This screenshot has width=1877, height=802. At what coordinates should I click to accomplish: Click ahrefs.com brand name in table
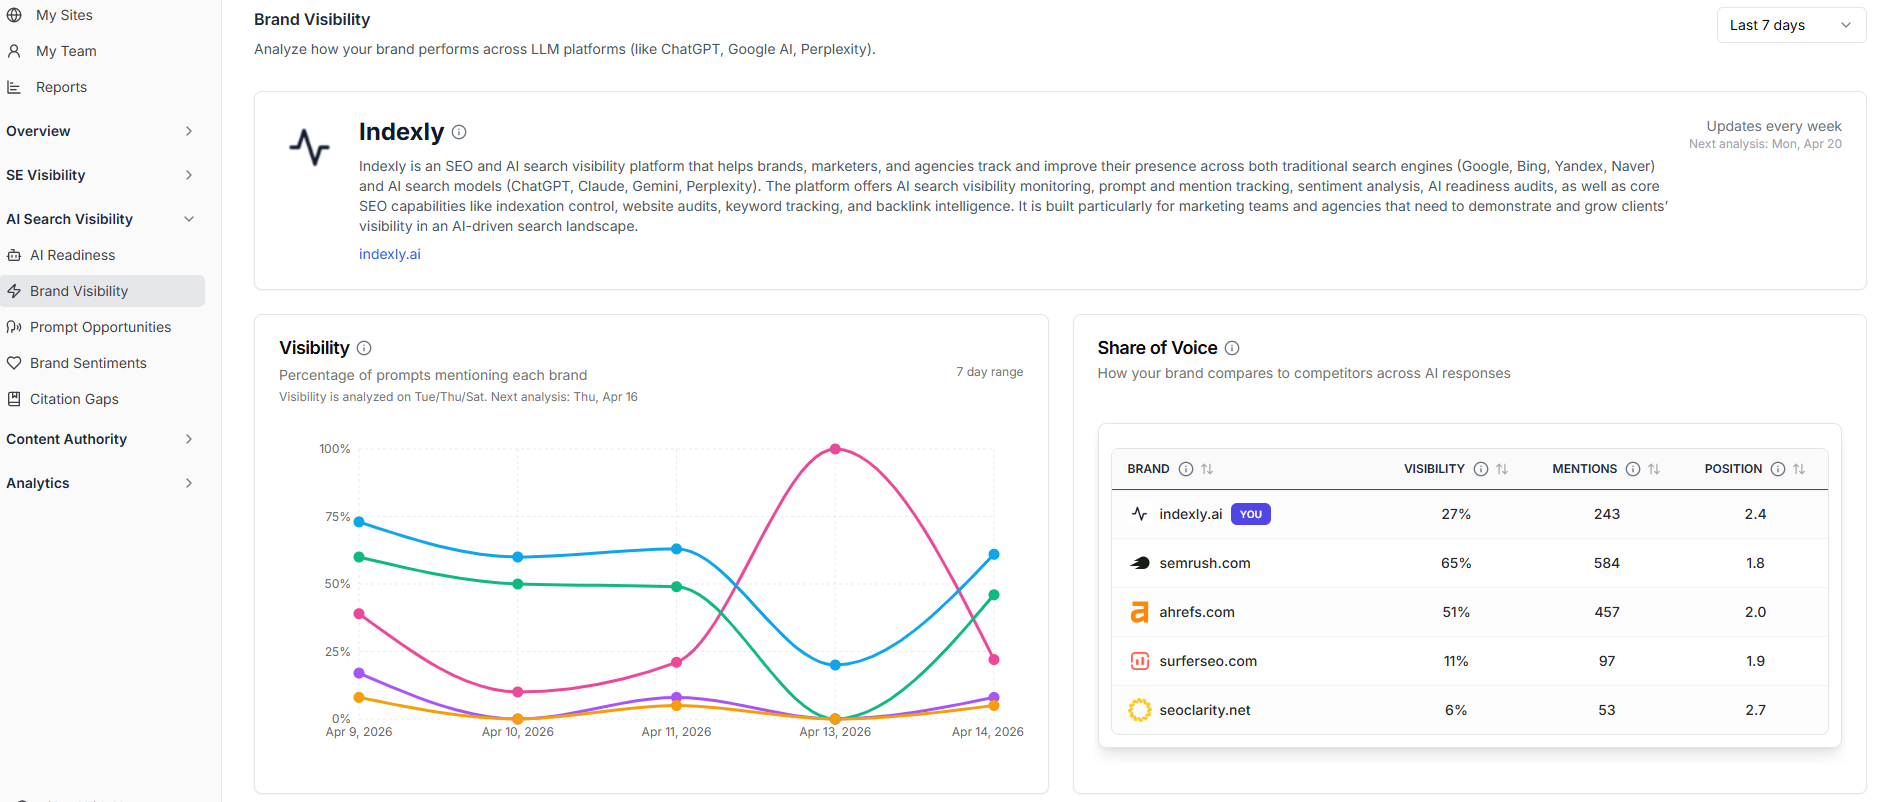click(1197, 612)
